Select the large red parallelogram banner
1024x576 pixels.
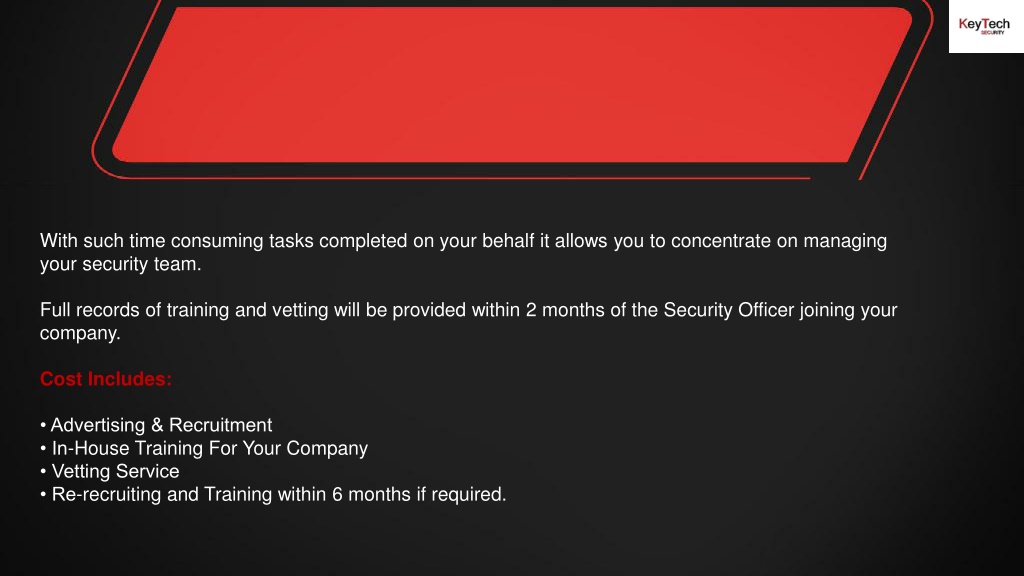click(512, 85)
